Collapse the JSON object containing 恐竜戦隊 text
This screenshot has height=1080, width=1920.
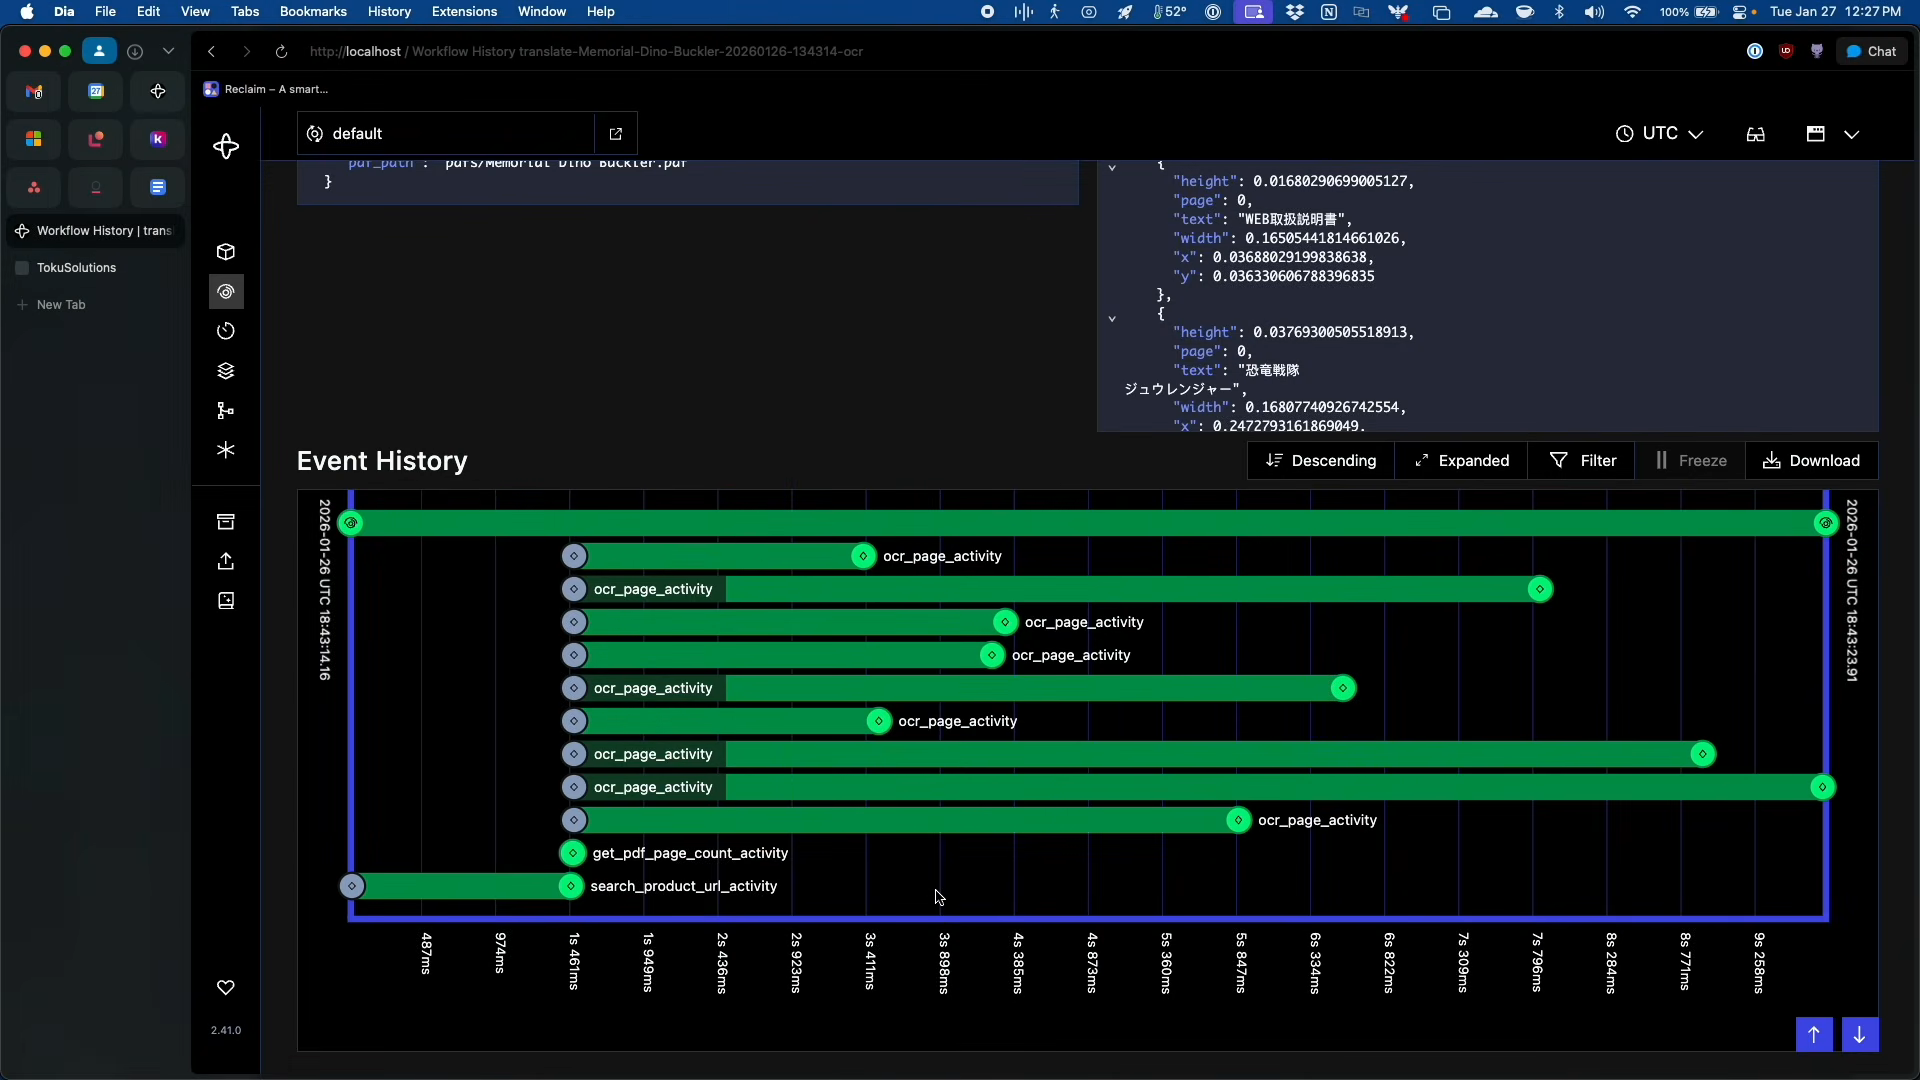1112,319
